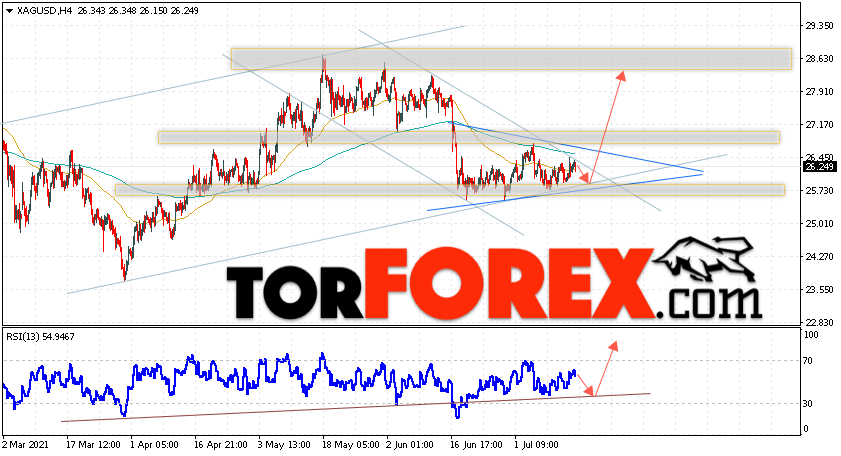Image resolution: width=841 pixels, height=456 pixels.
Task: Select the current price label 26.249
Action: point(819,167)
